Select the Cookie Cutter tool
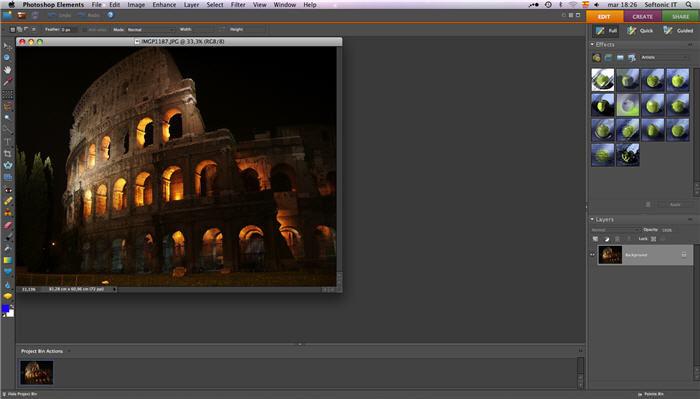The width and height of the screenshot is (700, 399). (x=8, y=165)
